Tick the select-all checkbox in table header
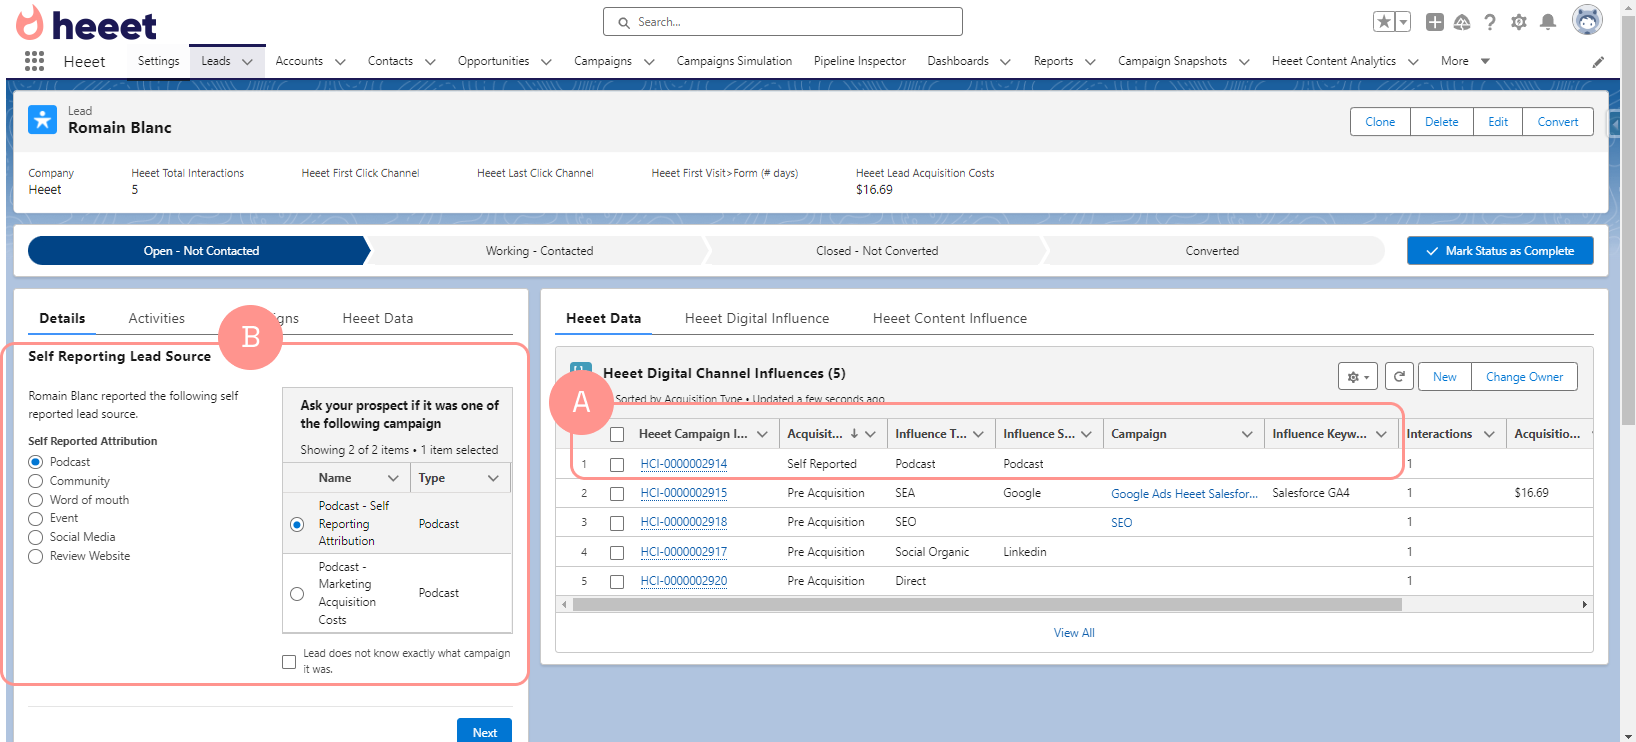 click(617, 434)
